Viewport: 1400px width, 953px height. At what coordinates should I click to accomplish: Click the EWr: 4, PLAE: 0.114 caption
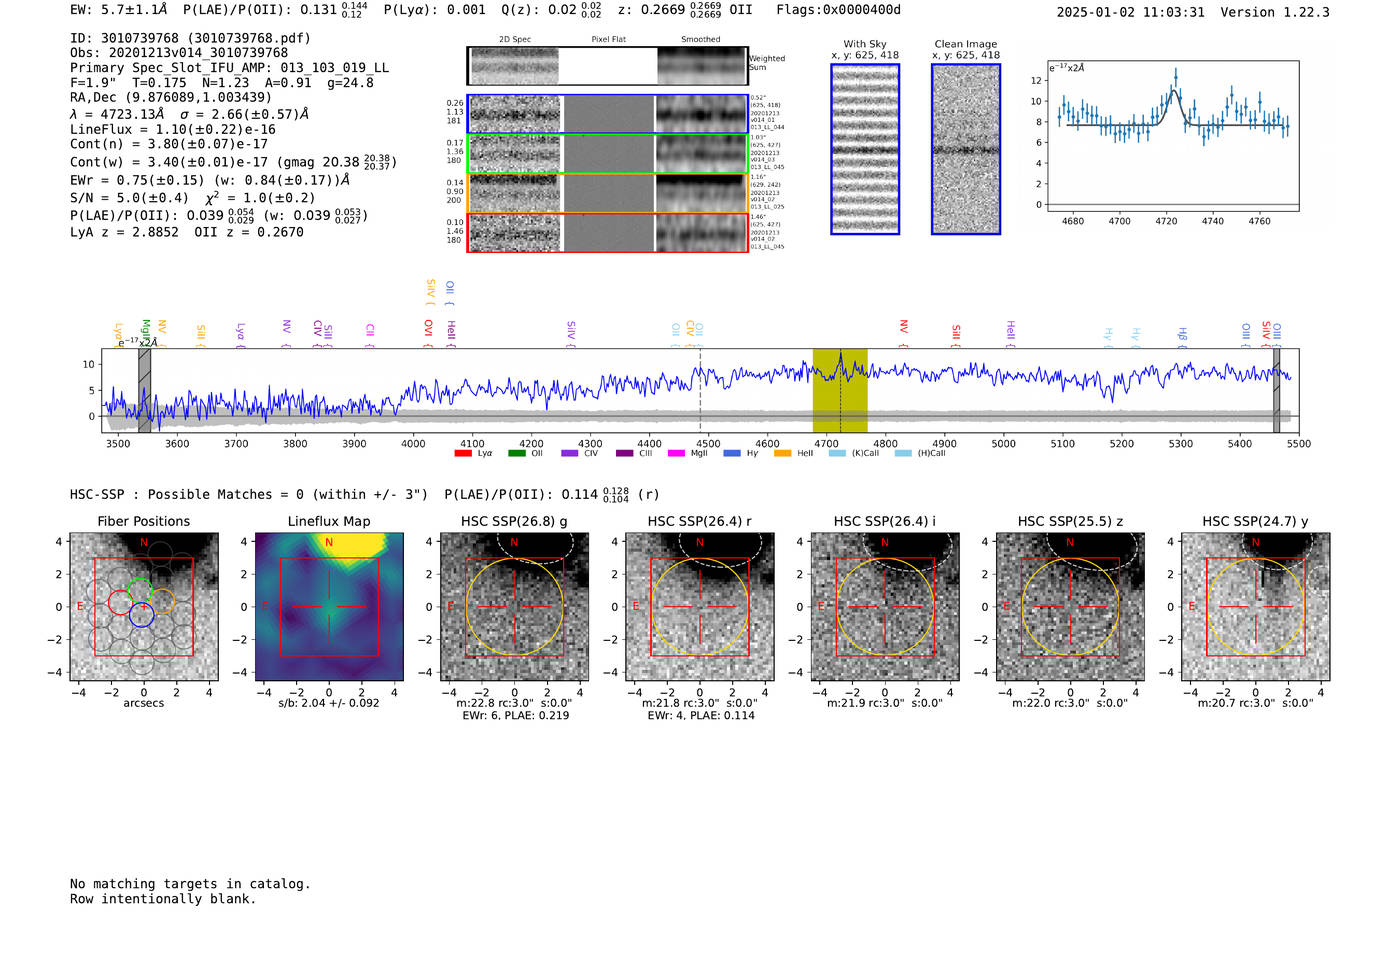[700, 716]
